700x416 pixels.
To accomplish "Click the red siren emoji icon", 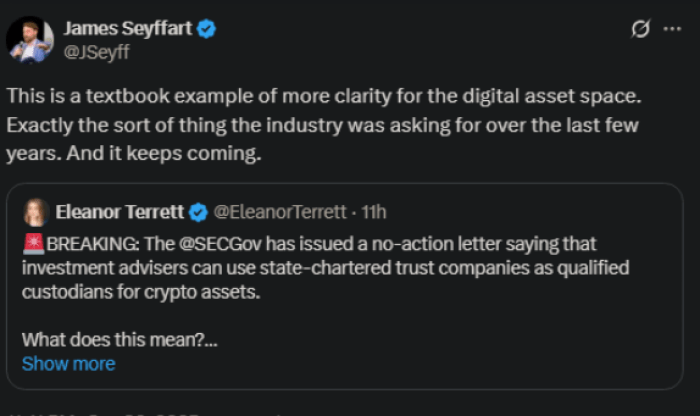I will (x=32, y=241).
